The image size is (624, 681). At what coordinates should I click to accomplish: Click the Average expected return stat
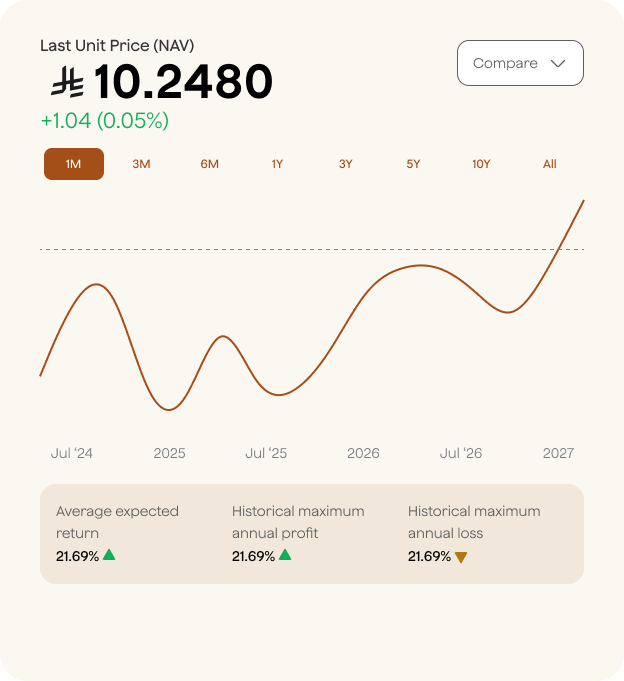tap(117, 522)
